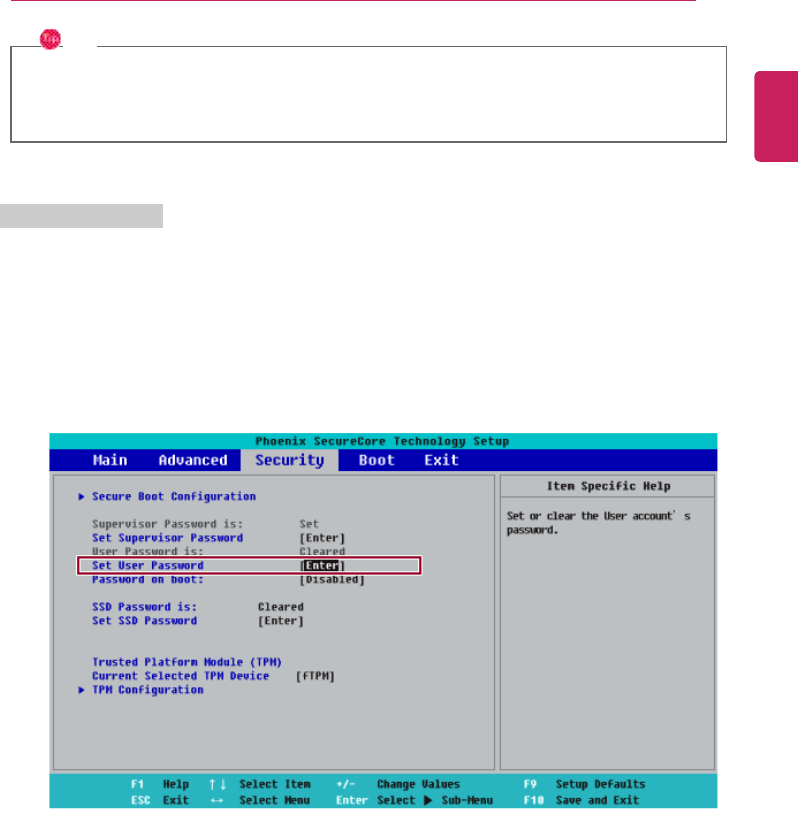
Task: Click SSD Password is label
Action: point(144,607)
